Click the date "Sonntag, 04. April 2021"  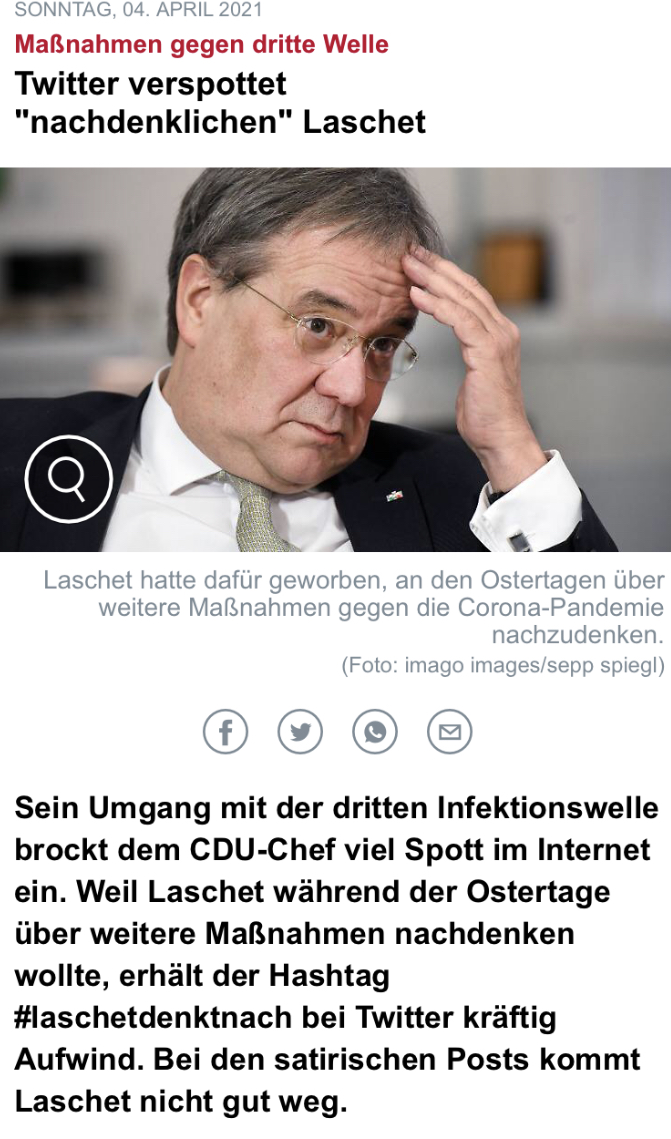(x=138, y=10)
